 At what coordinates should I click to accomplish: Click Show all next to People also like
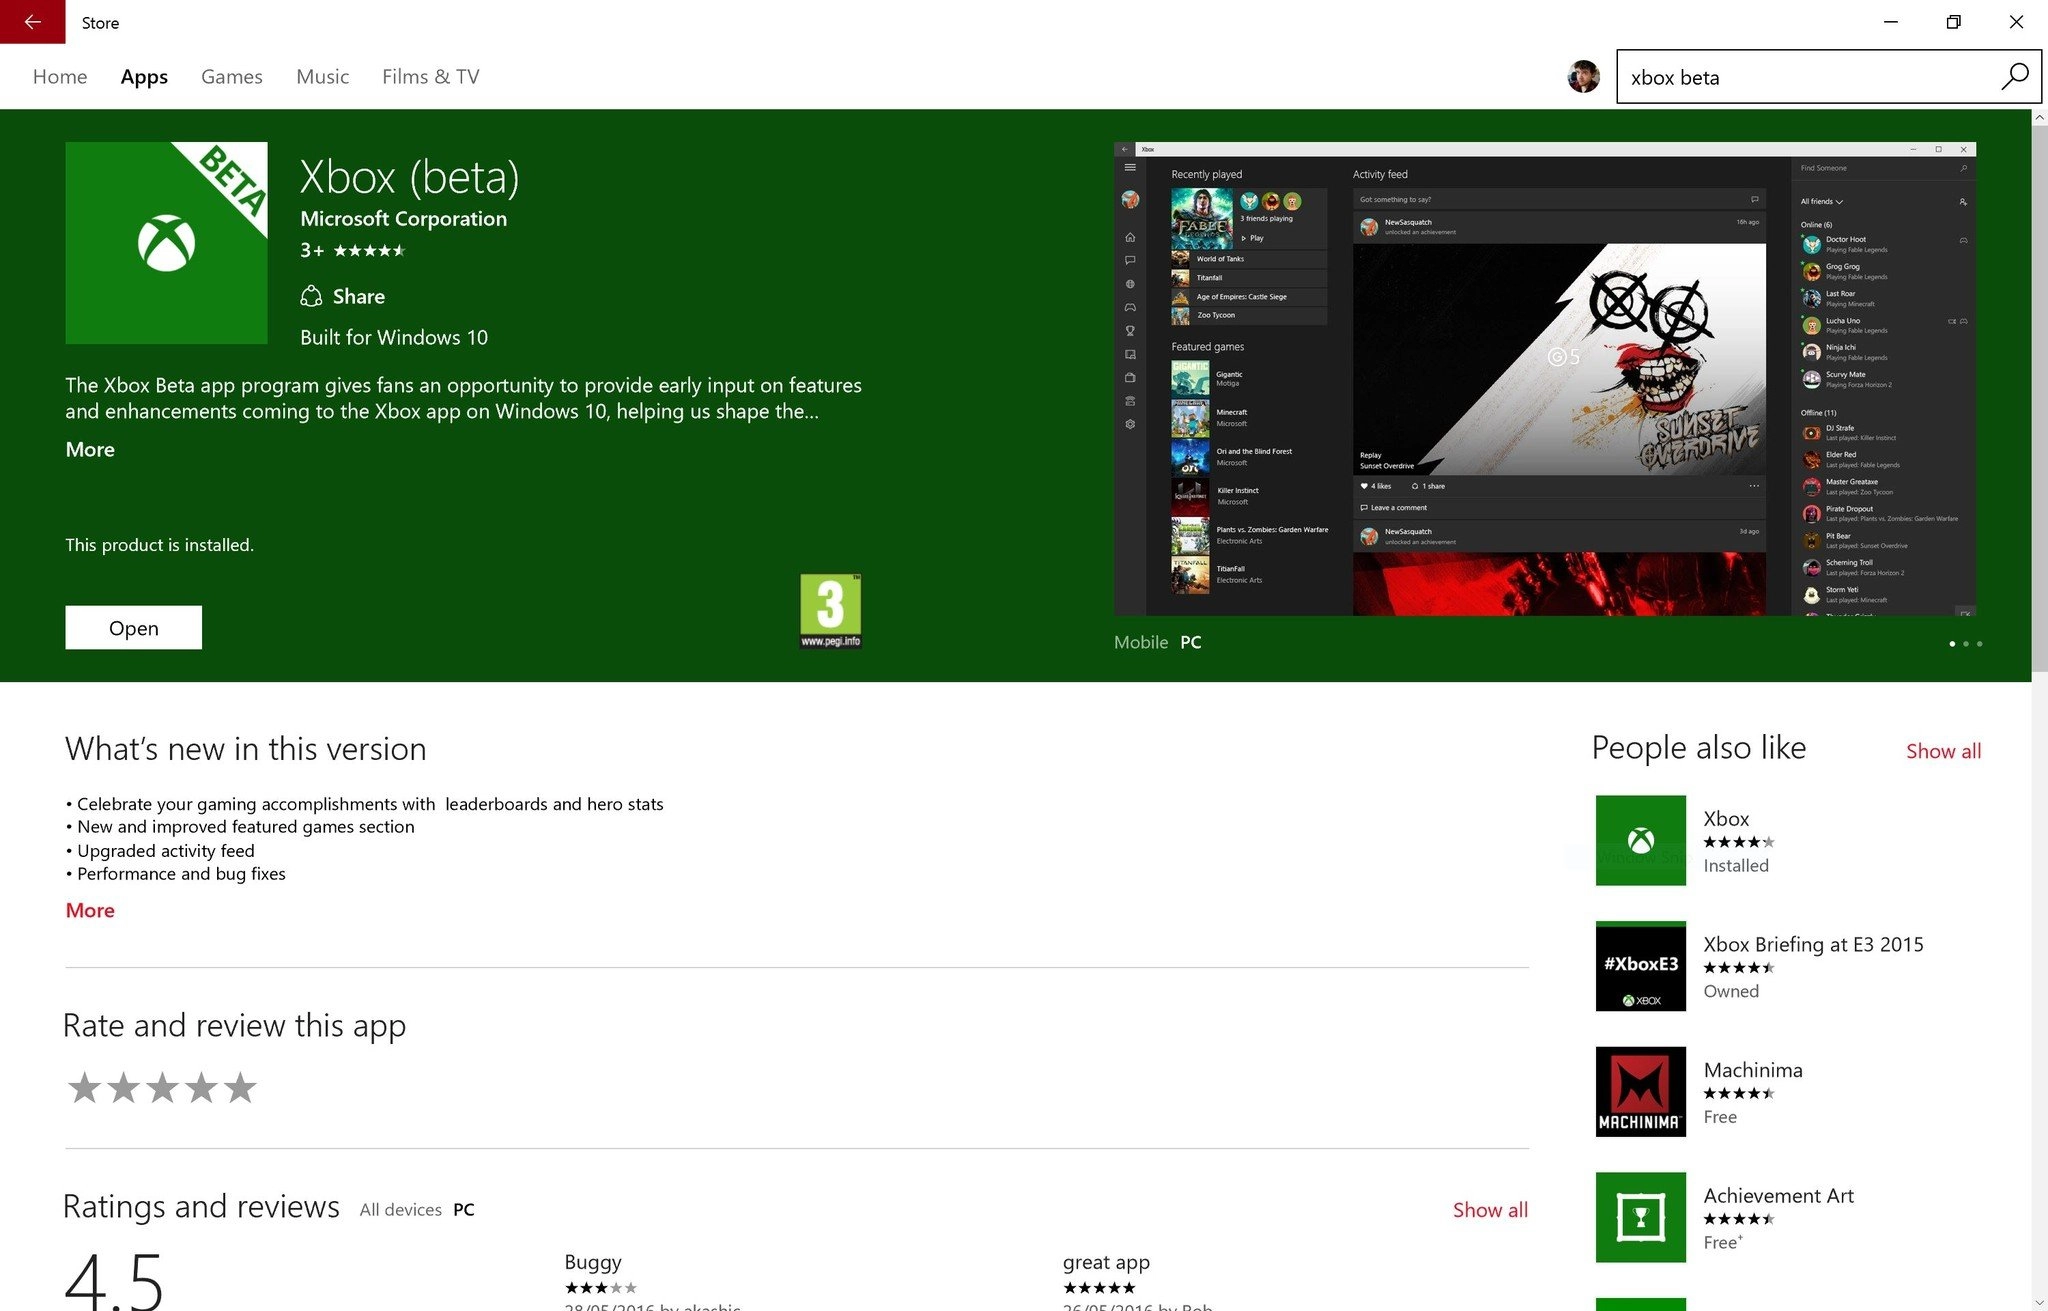[1942, 751]
